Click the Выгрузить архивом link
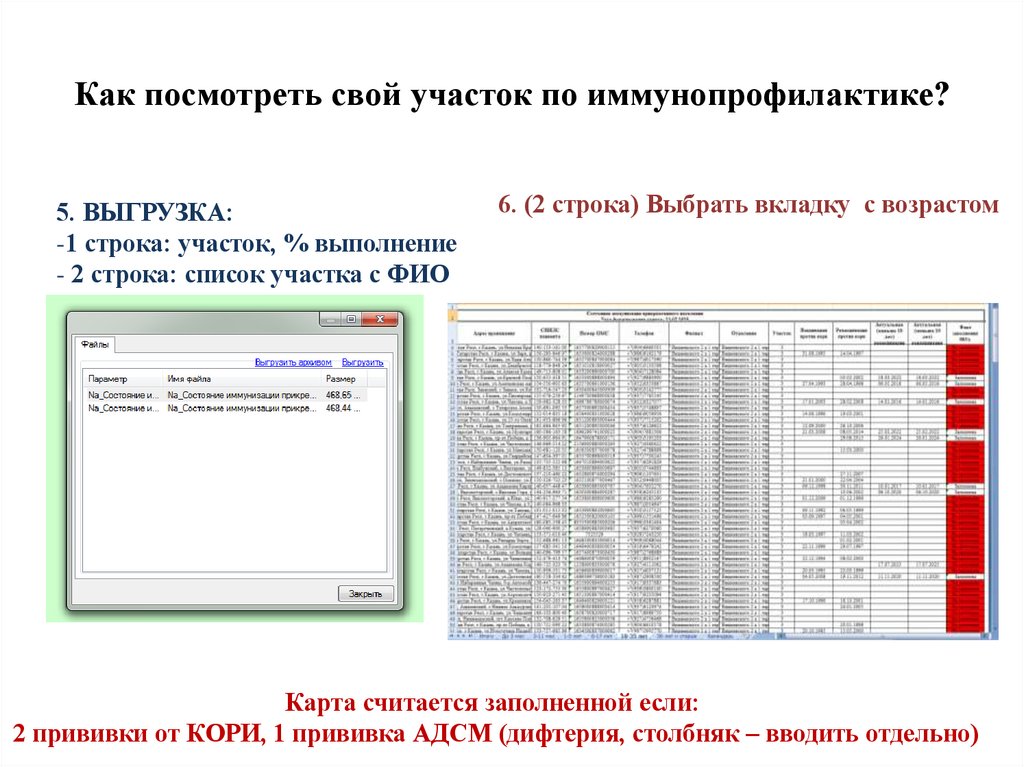 (293, 361)
